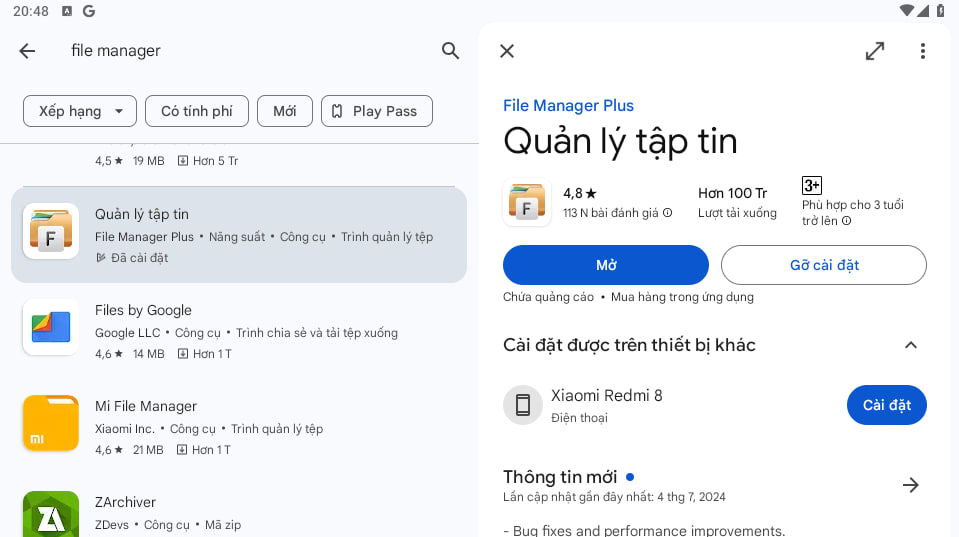959x537 pixels.
Task: Collapse the Cài đặt được trên thiết bị khác section
Action: point(910,345)
